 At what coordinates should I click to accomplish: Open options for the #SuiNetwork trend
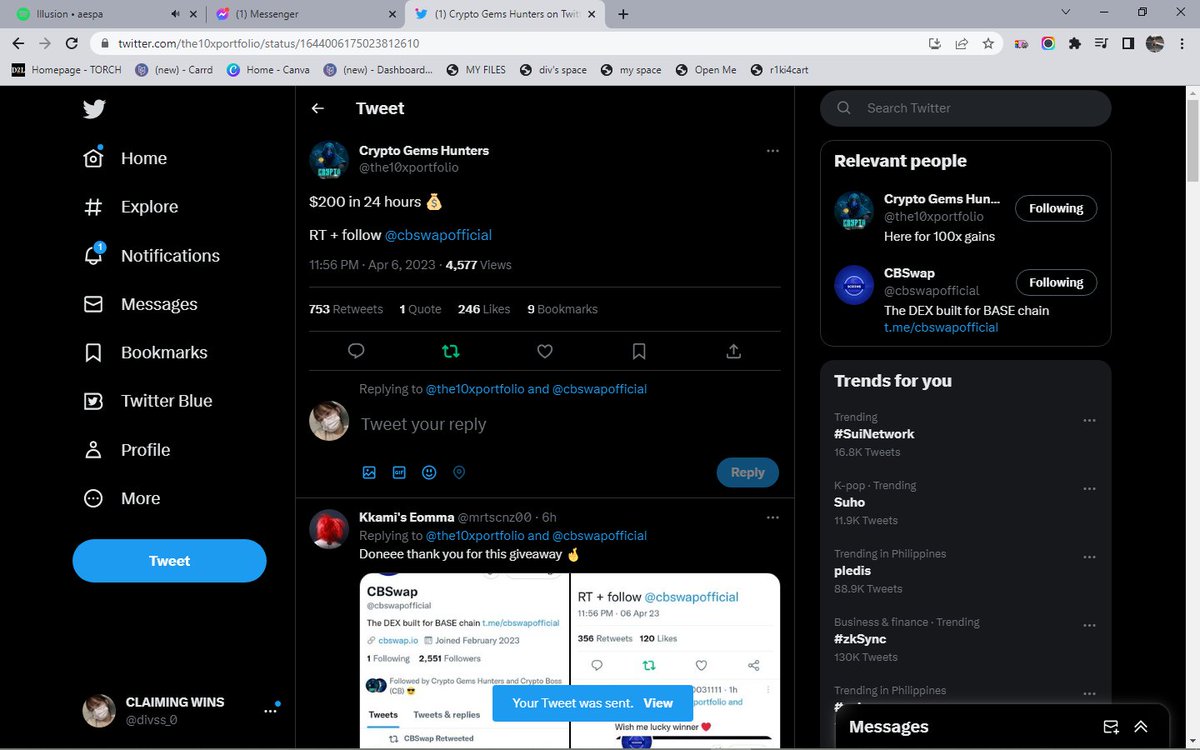tap(1089, 420)
